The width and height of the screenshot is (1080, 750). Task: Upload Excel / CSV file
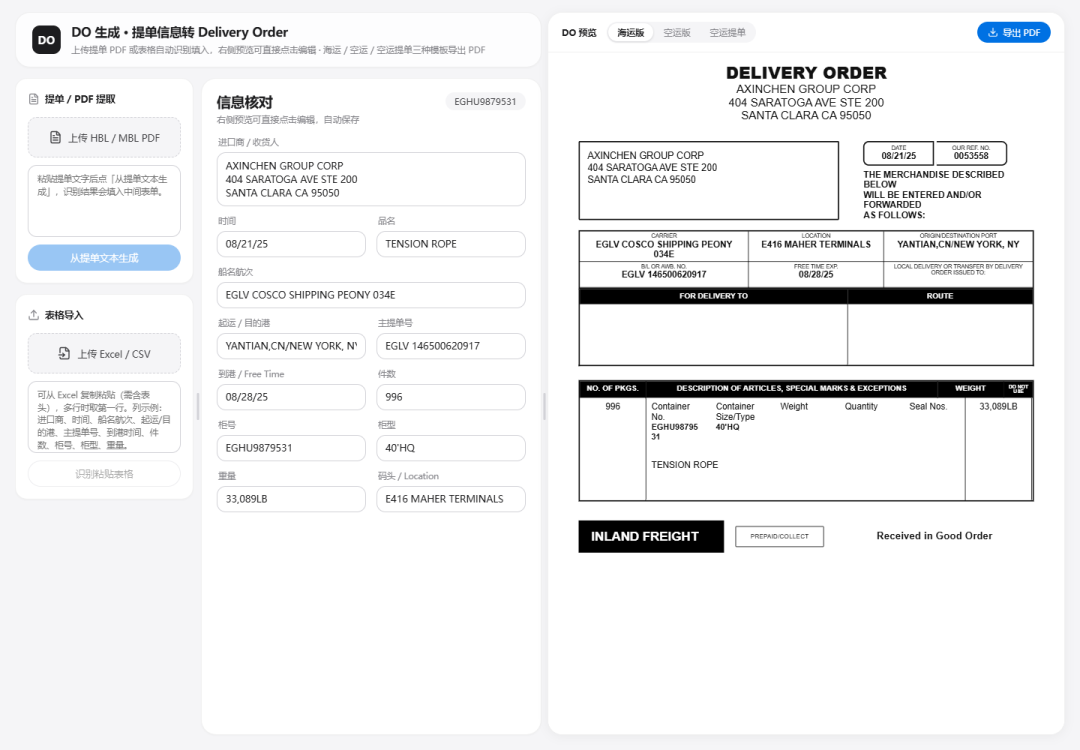pos(104,354)
